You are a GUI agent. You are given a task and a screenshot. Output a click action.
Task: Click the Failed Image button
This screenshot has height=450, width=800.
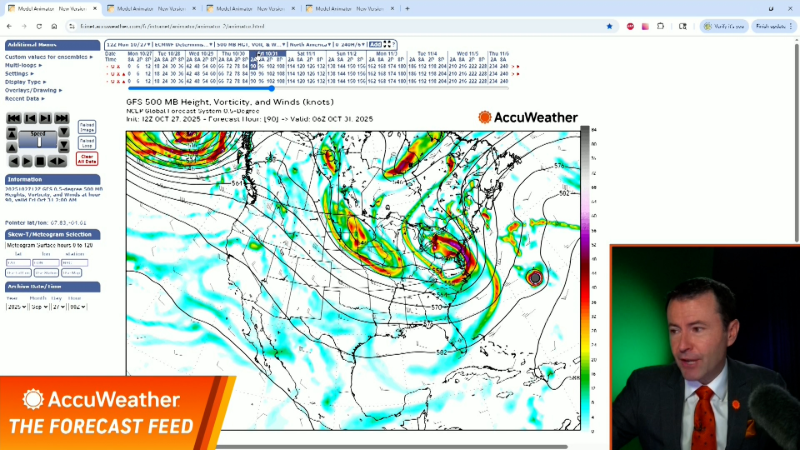[x=87, y=127]
